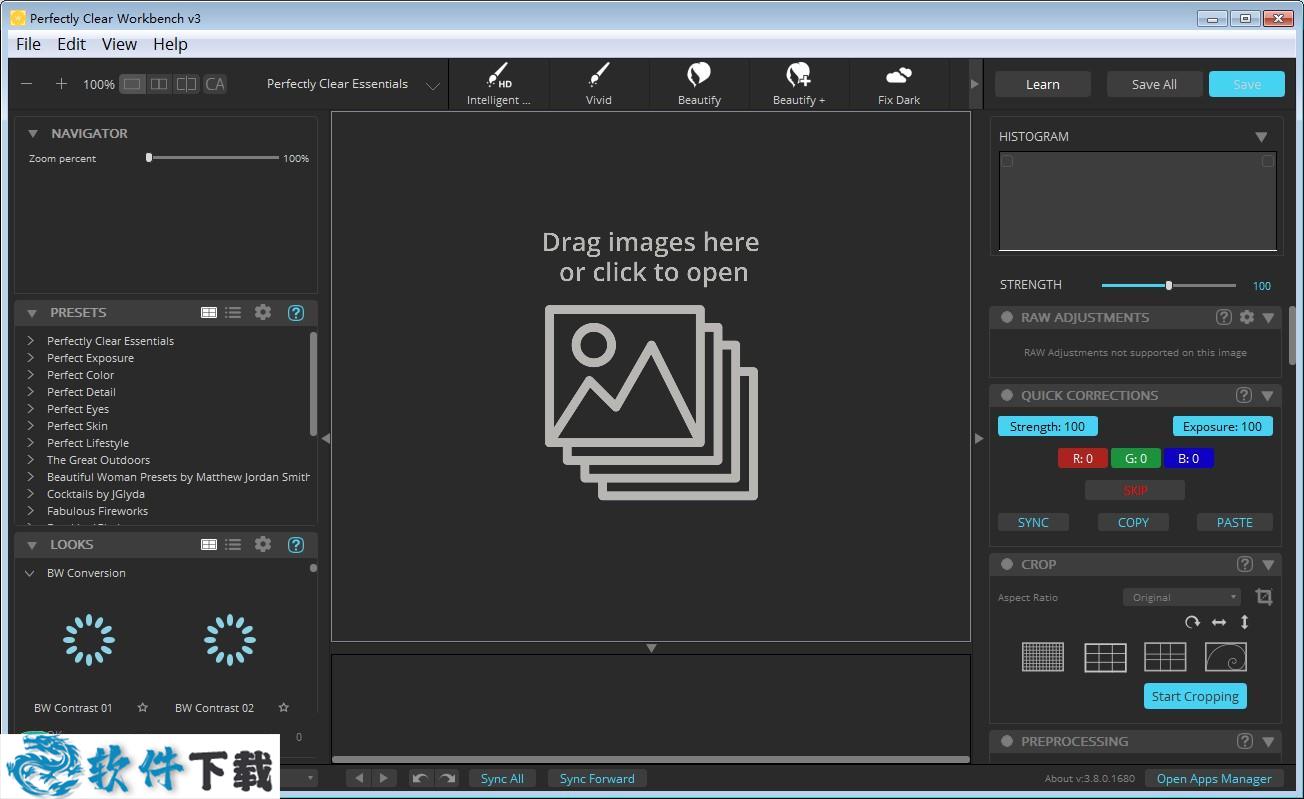Collapse the Presets panel

point(32,313)
